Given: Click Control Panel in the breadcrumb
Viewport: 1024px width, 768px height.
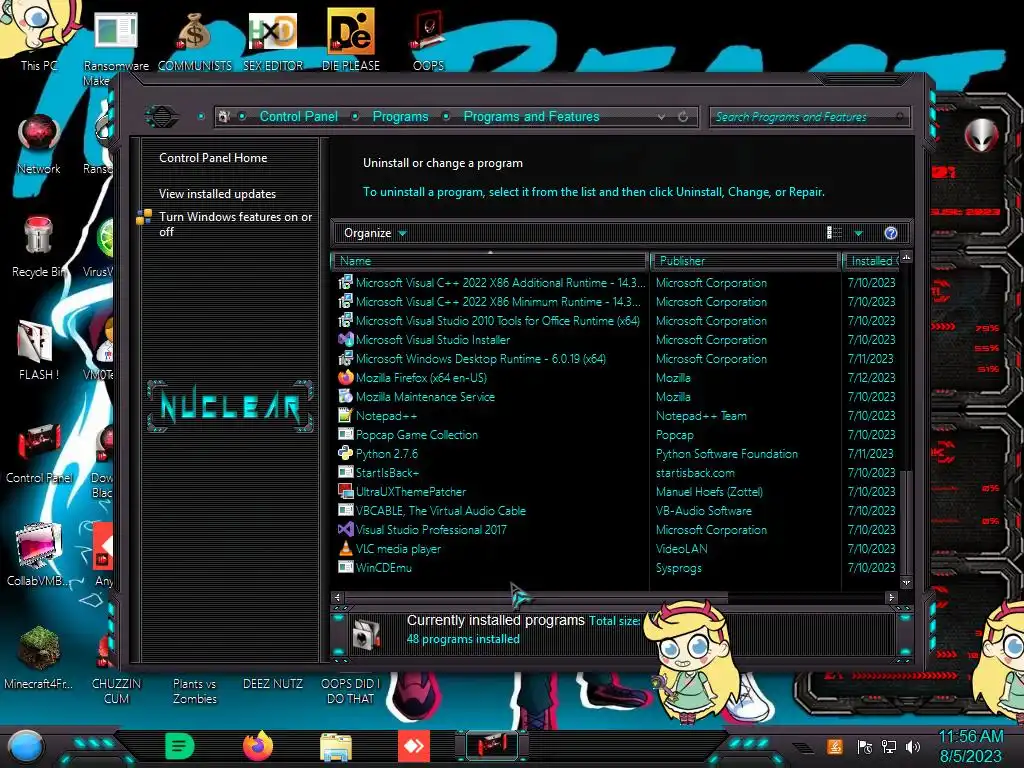Looking at the screenshot, I should pyautogui.click(x=298, y=116).
